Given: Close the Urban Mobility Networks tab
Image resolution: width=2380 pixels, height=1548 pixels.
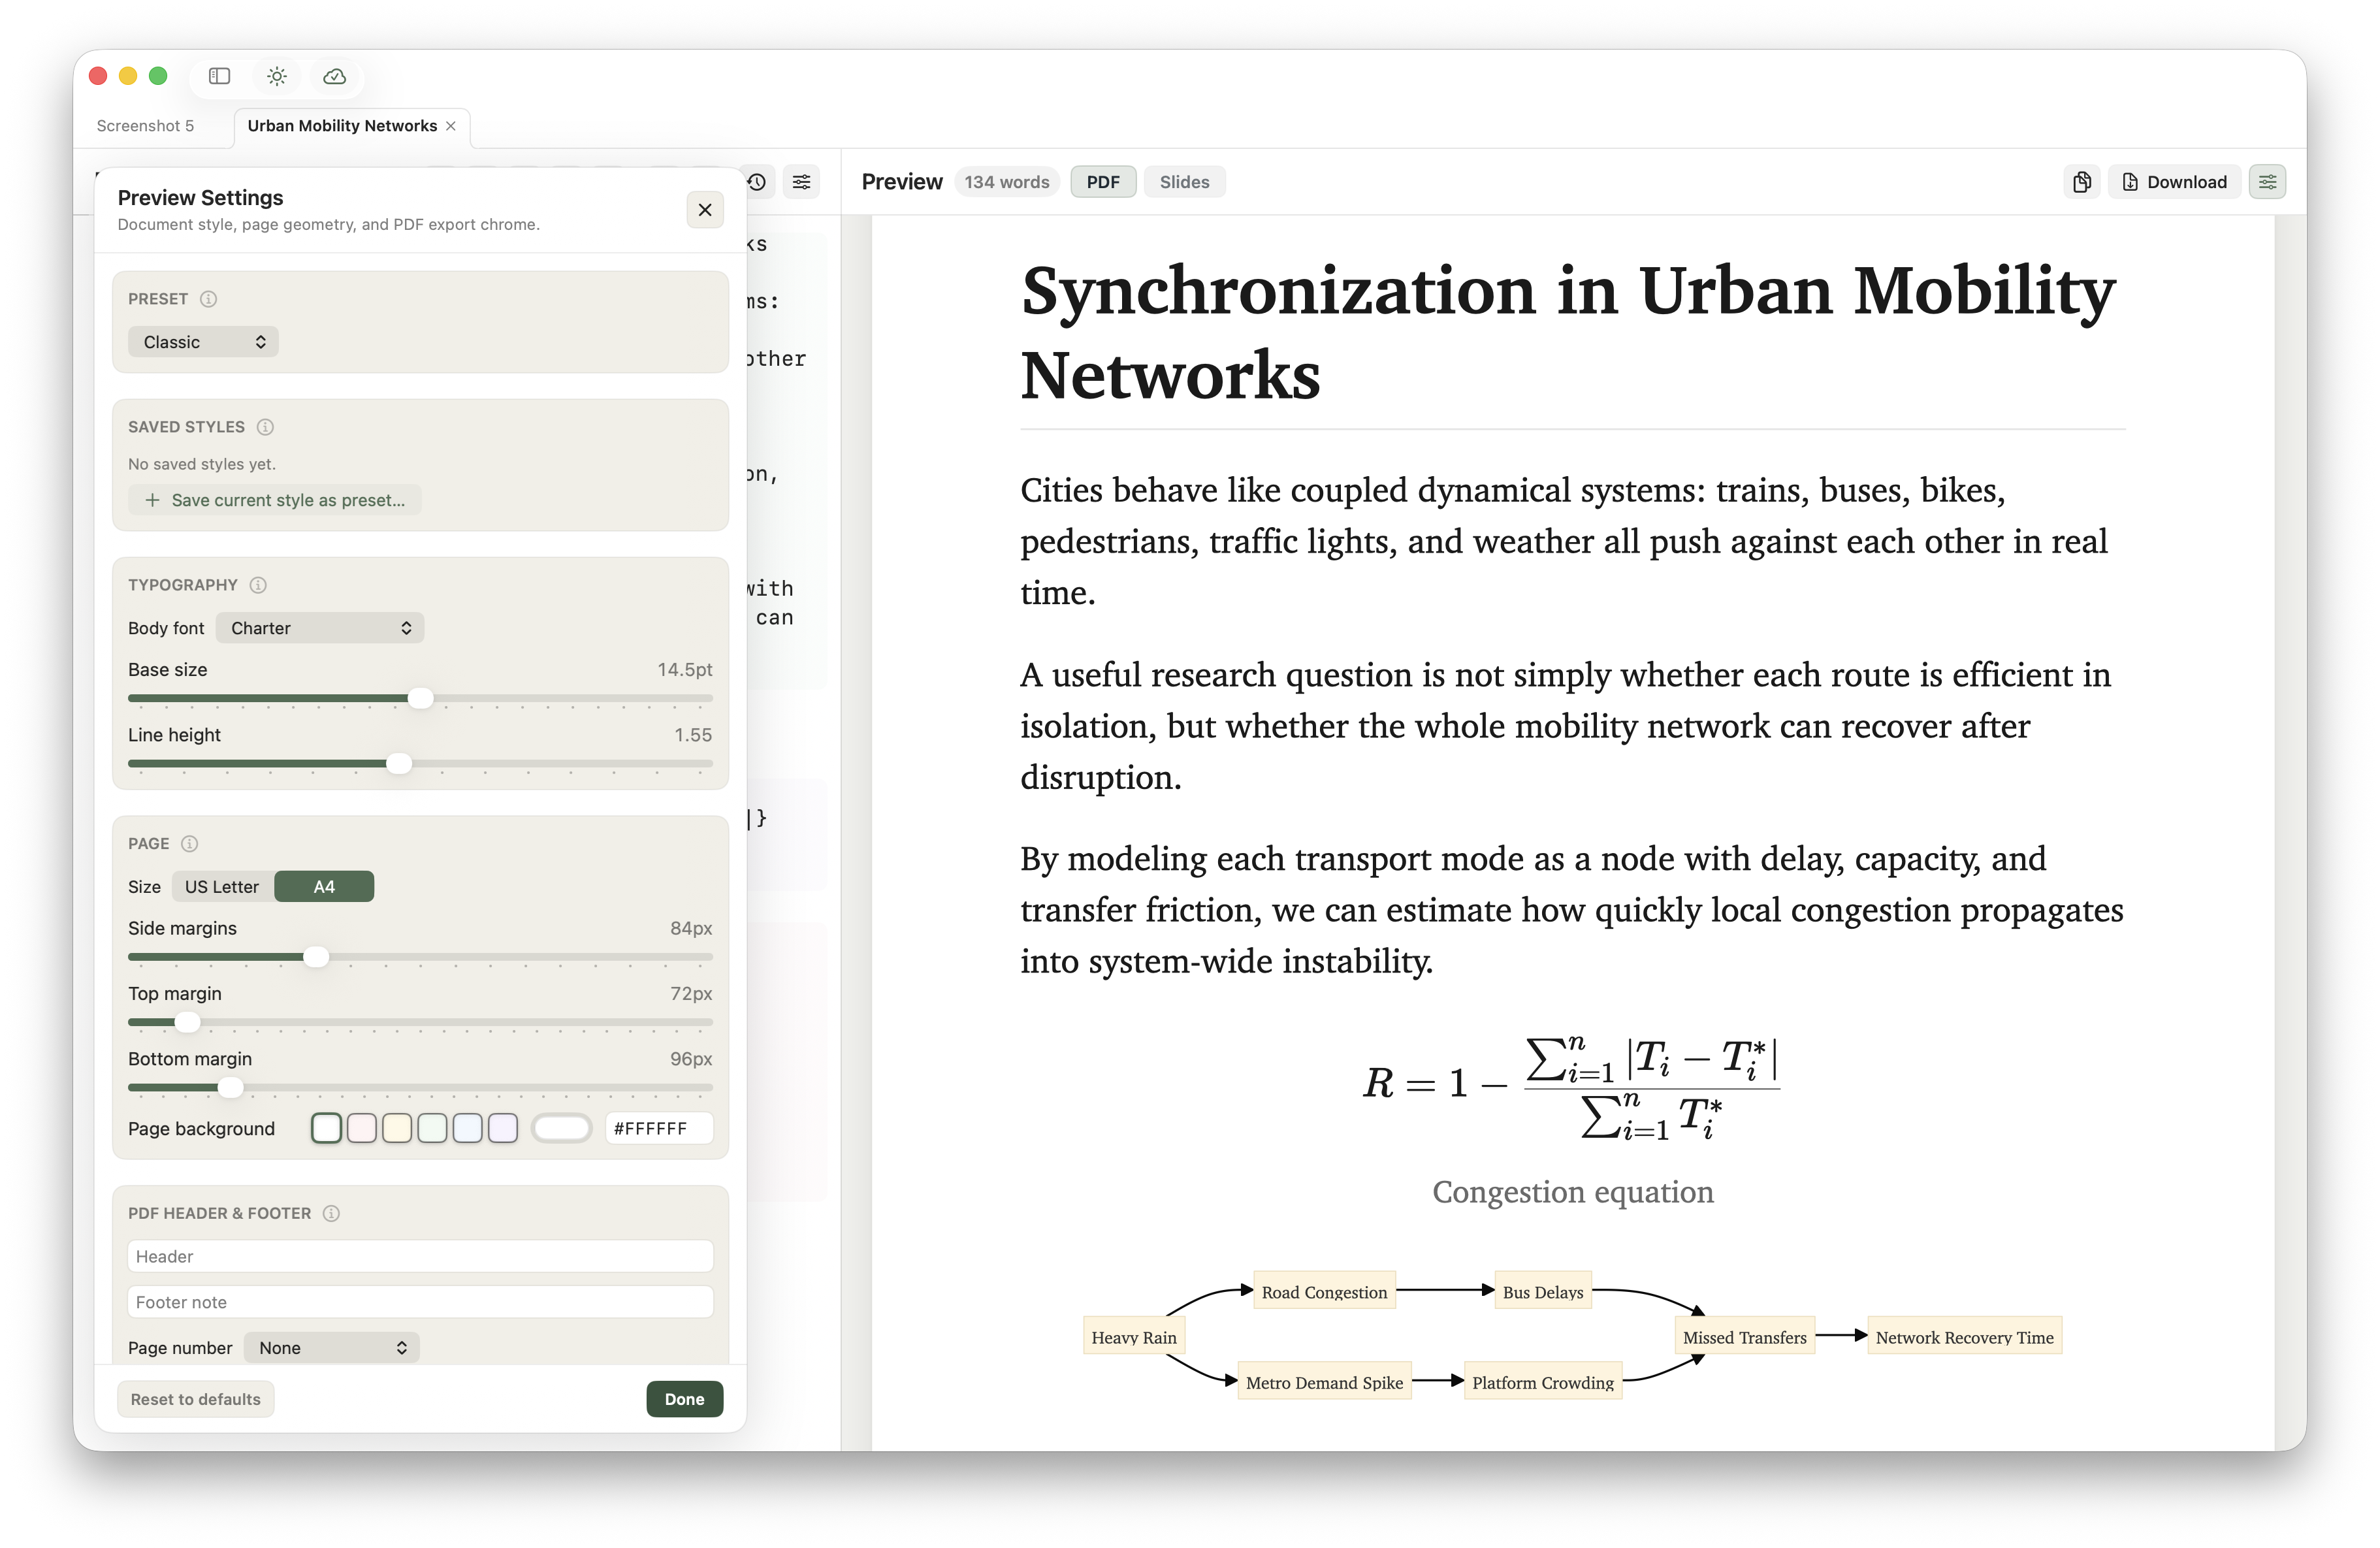Looking at the screenshot, I should pos(451,126).
